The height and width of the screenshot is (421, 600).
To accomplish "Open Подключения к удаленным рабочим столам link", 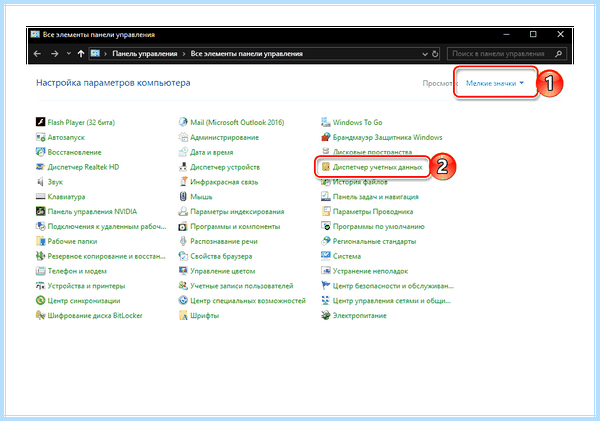I will click(x=107, y=226).
